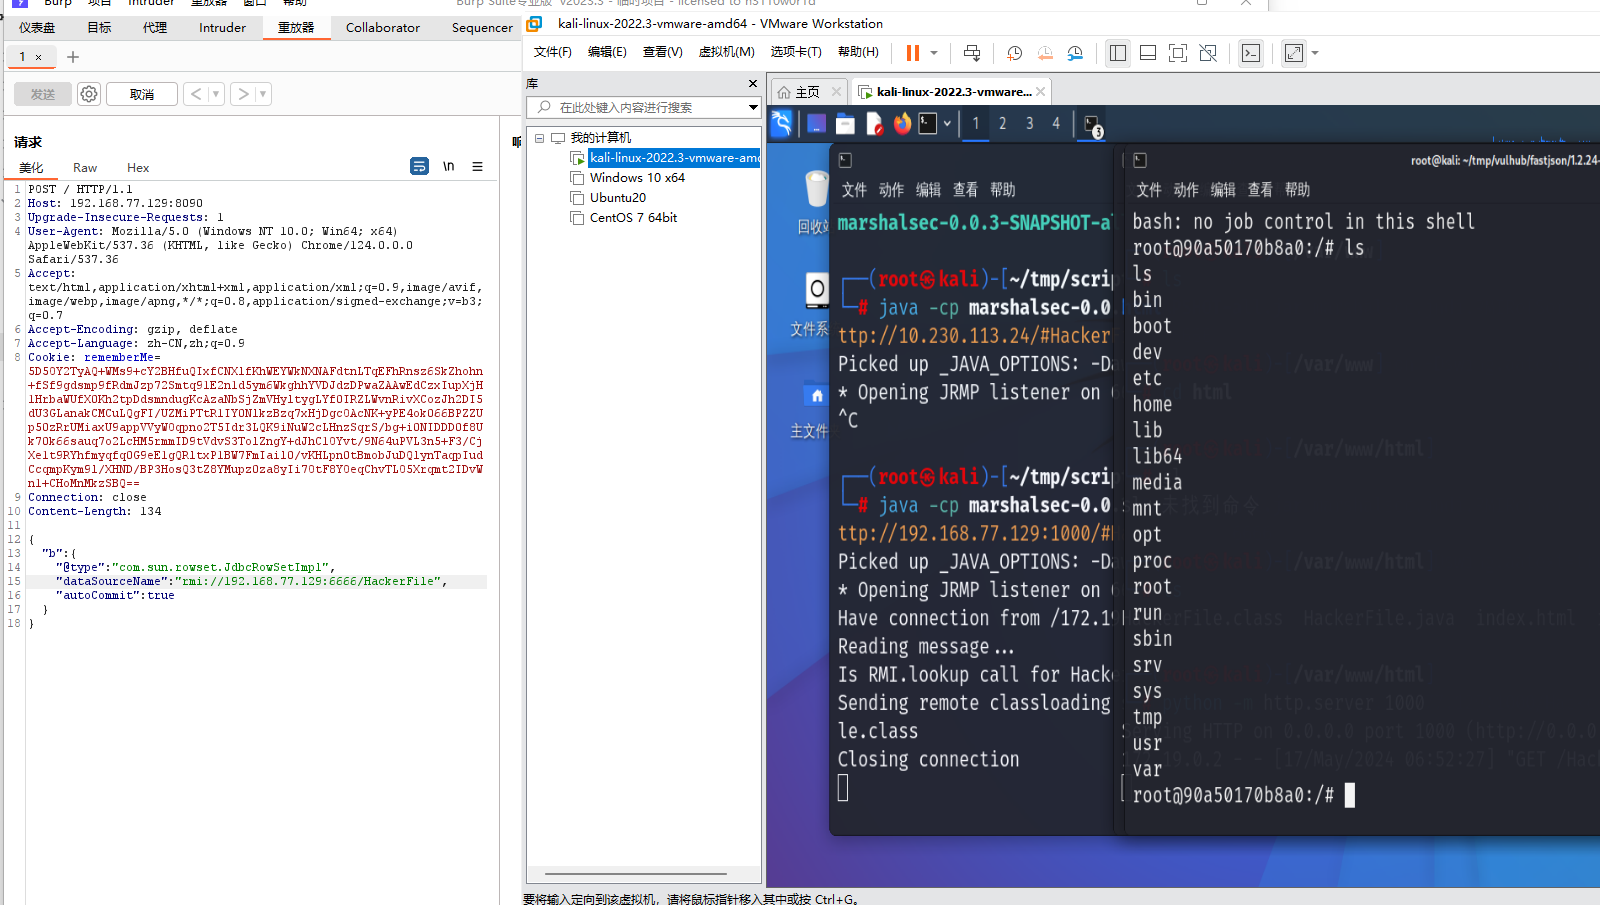Open Burp Collaborator tab
The width and height of the screenshot is (1600, 905).
pos(383,28)
